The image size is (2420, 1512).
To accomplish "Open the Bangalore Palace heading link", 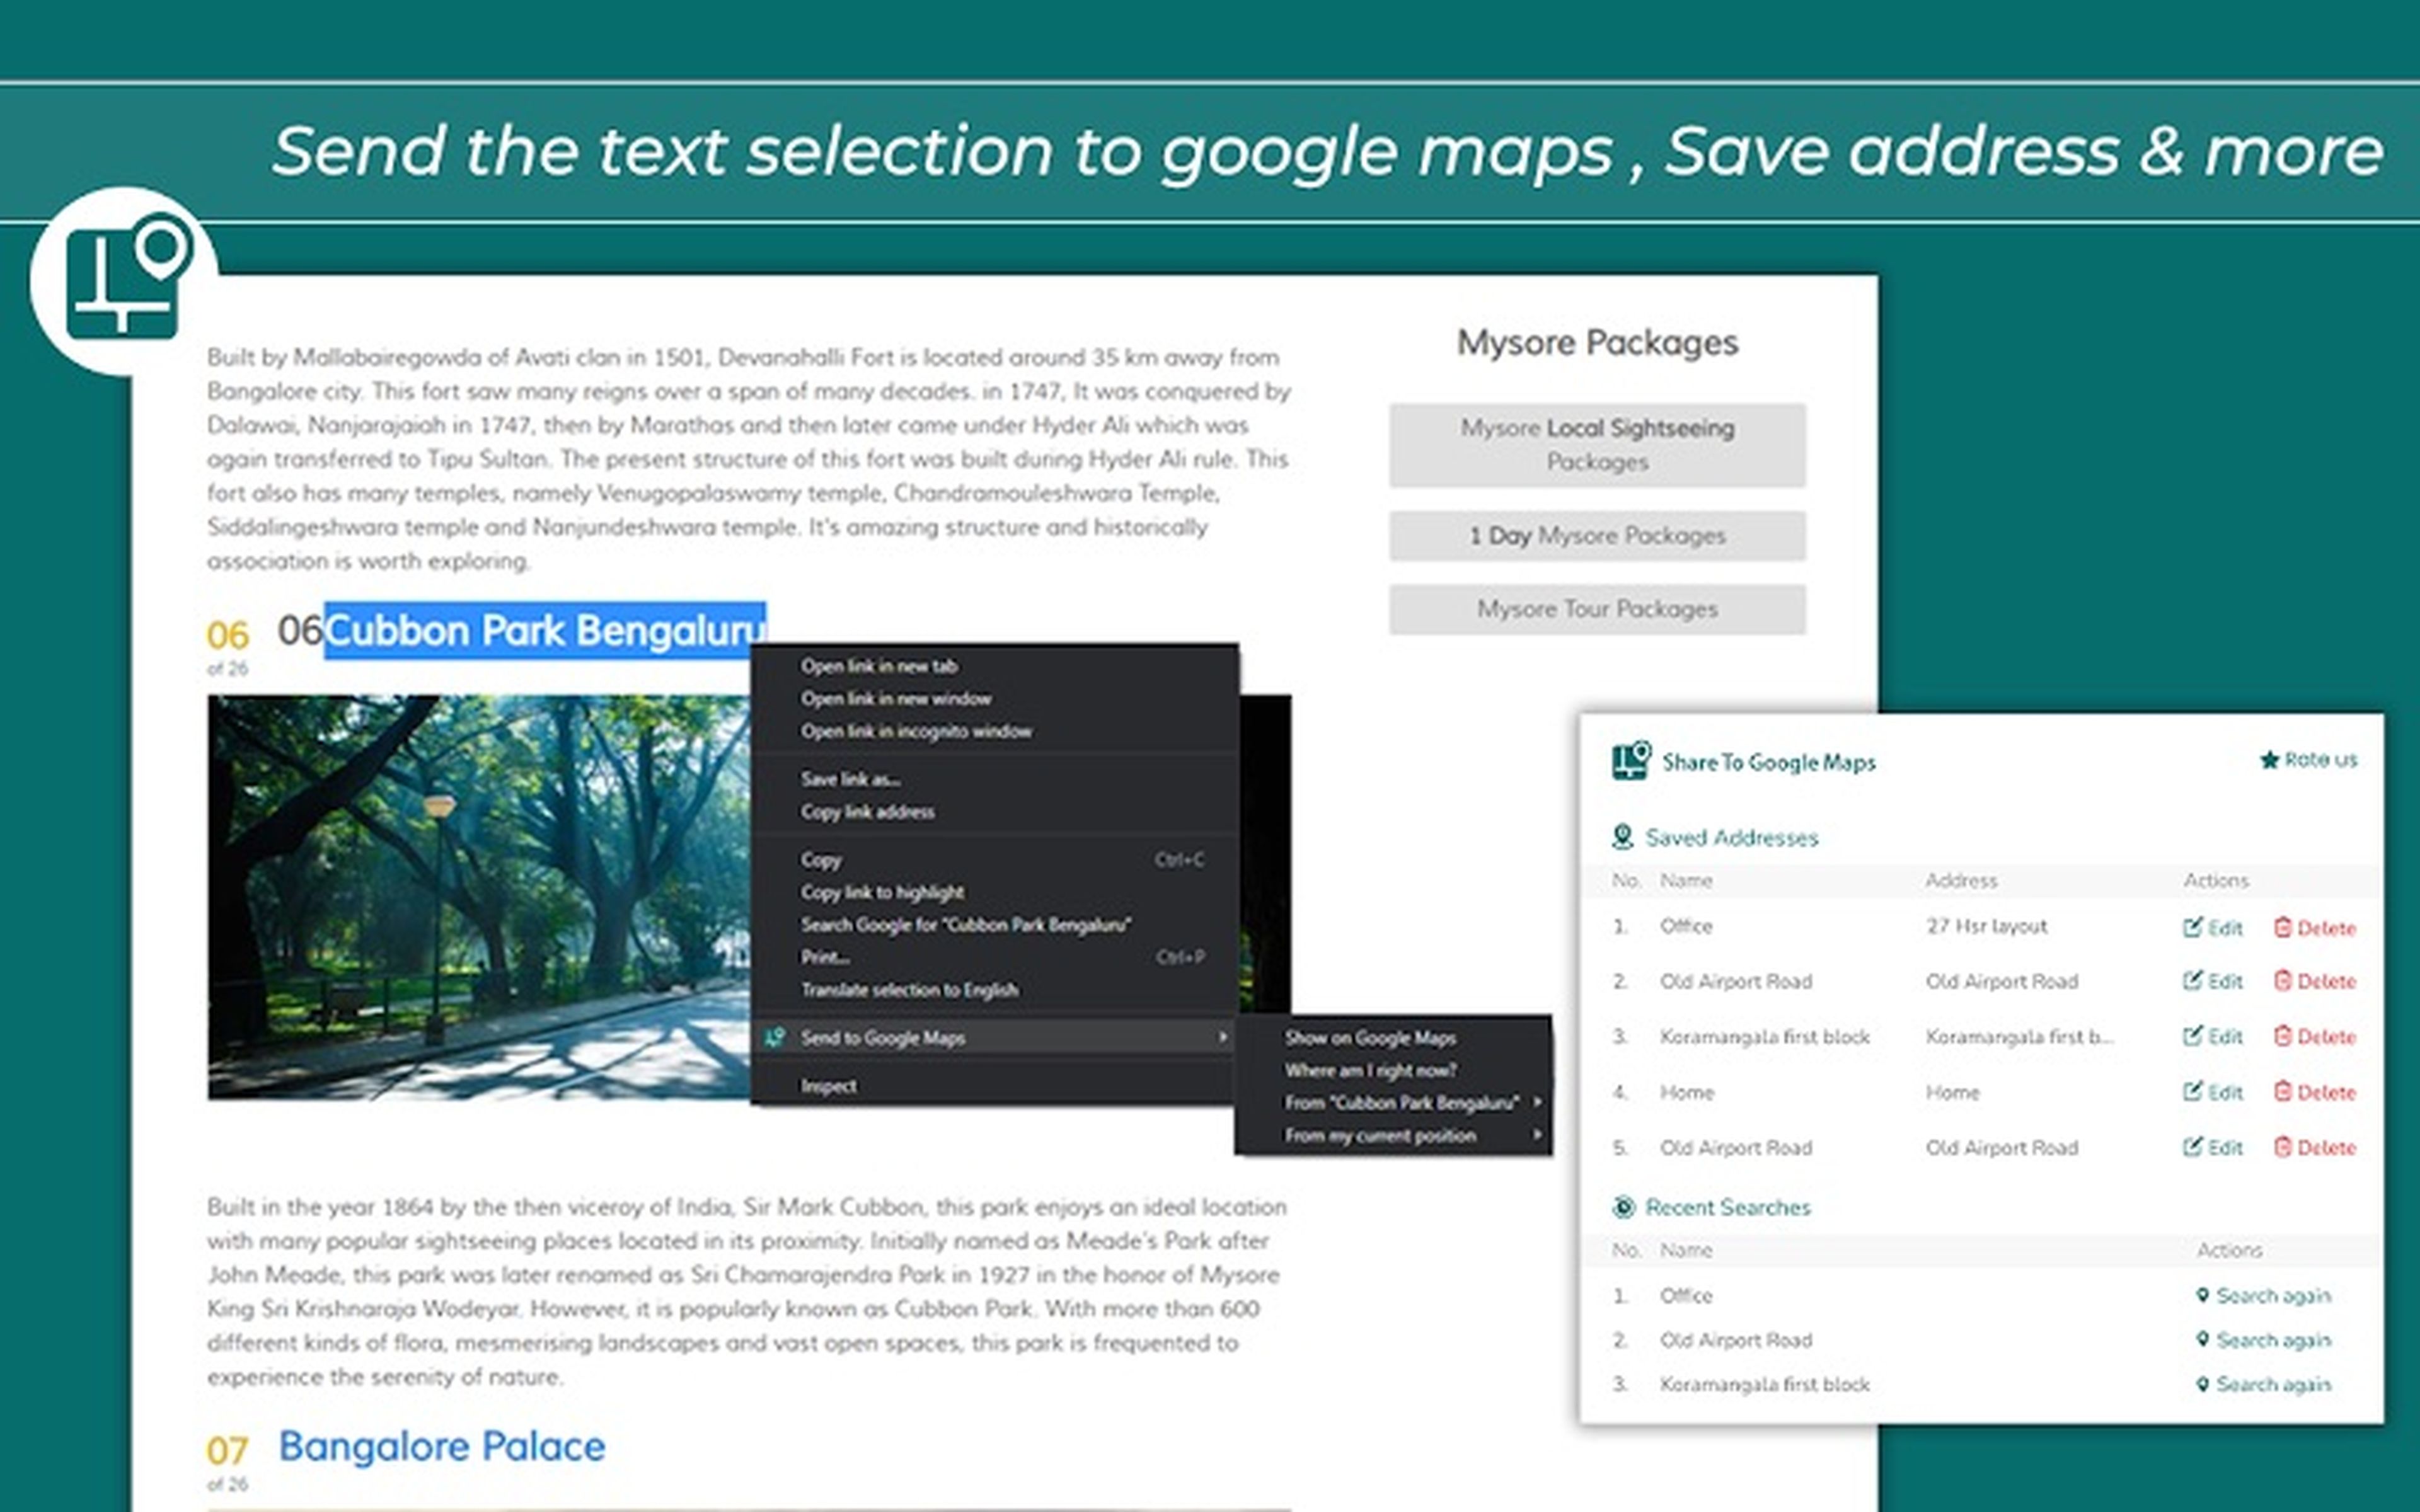I will (x=441, y=1446).
